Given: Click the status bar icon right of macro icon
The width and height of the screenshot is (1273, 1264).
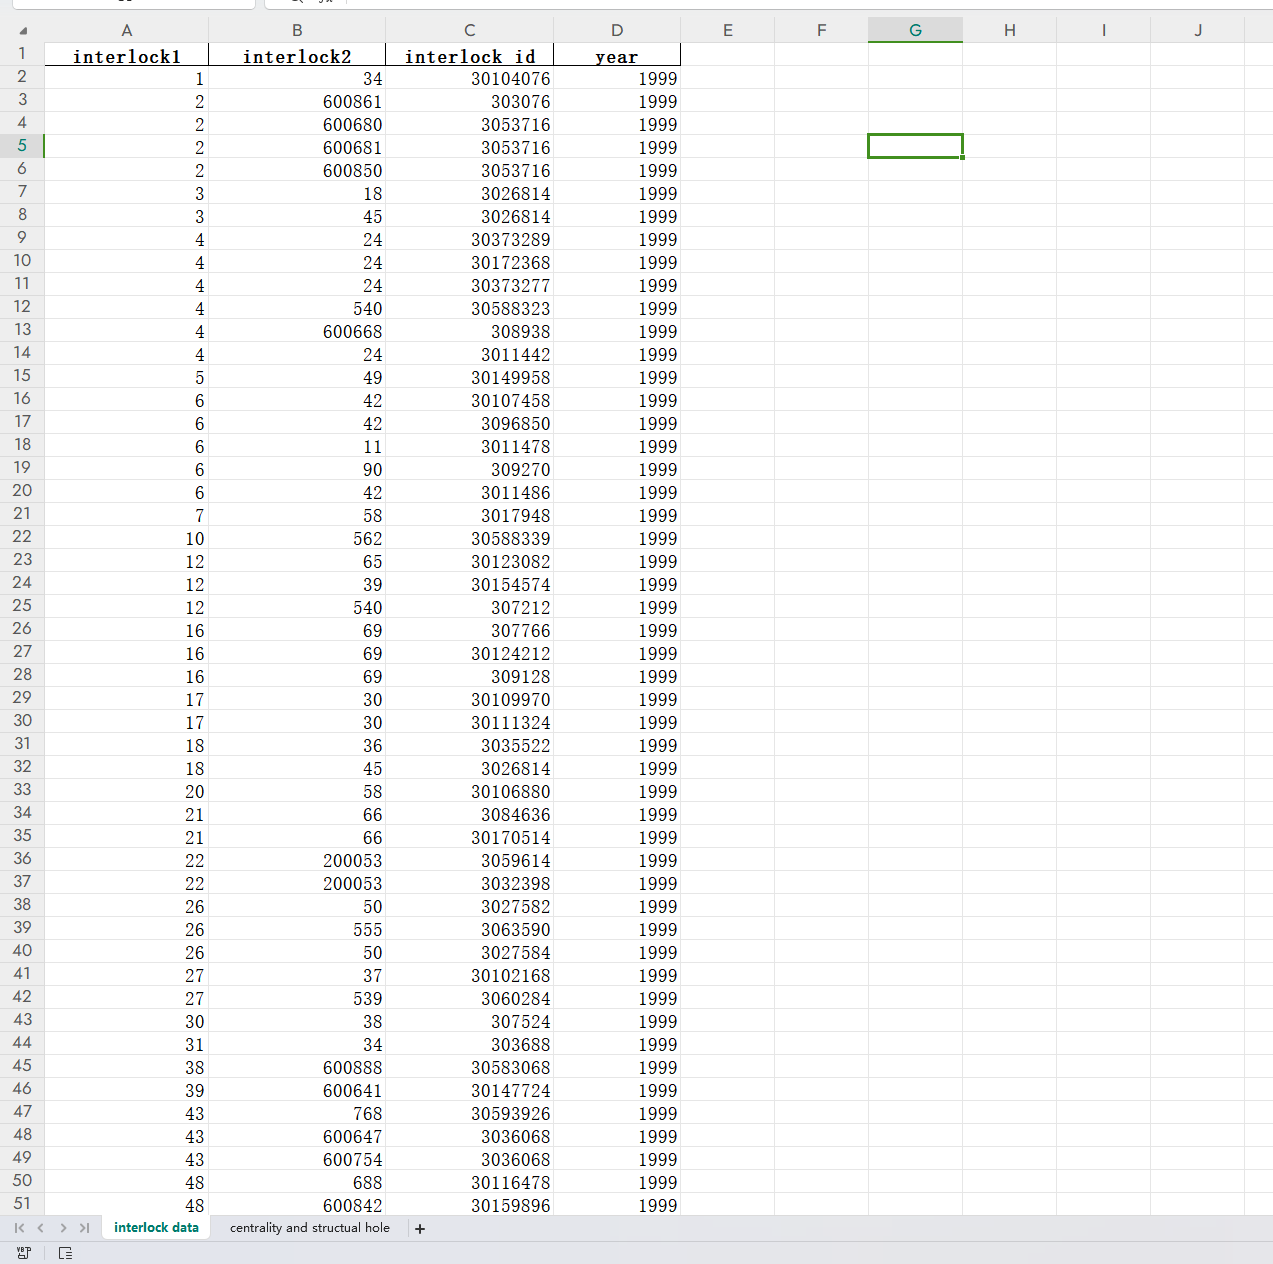Looking at the screenshot, I should point(65,1253).
